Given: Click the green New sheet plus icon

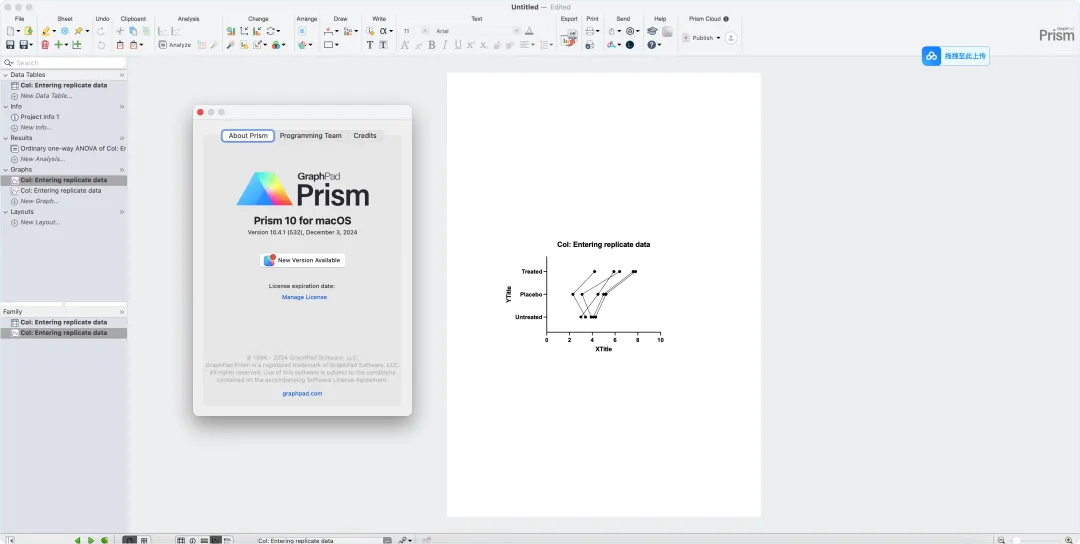Looking at the screenshot, I should pos(59,45).
